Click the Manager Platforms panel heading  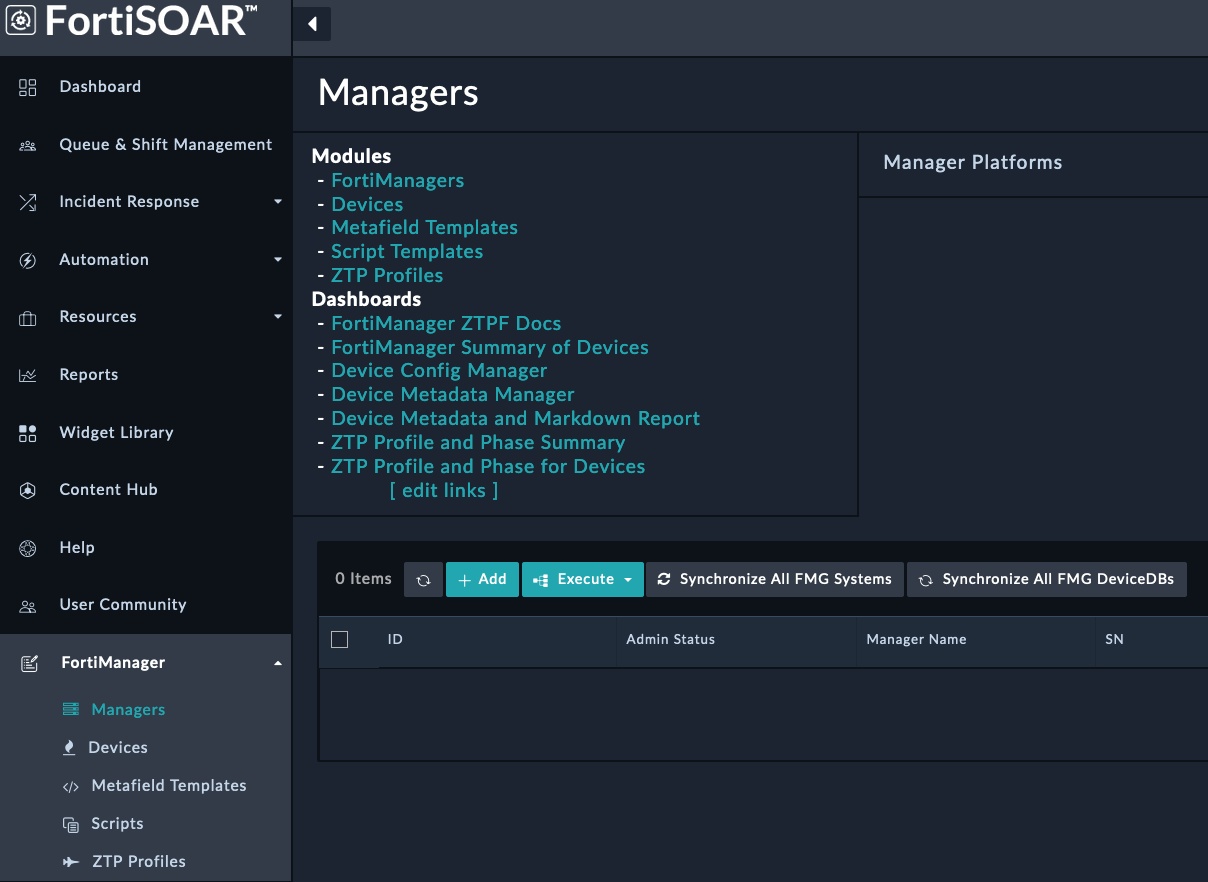click(x=973, y=163)
